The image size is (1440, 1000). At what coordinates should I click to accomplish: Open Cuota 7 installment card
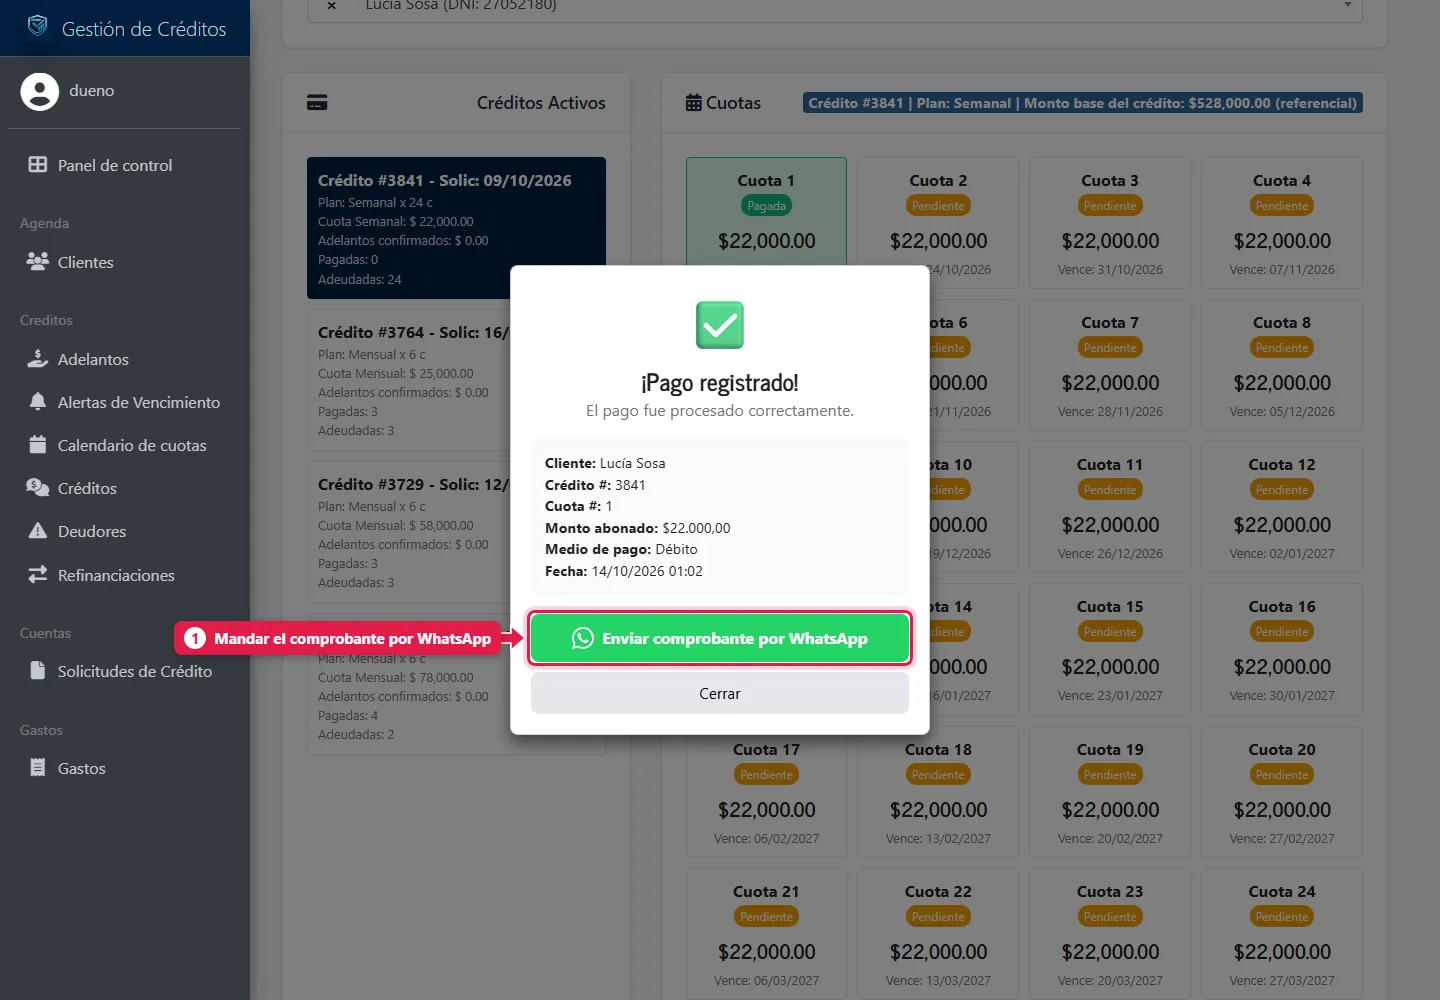[1110, 365]
